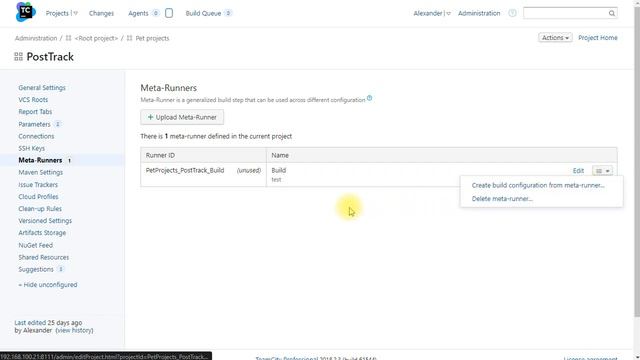Open Clean-up Rules settings
Viewport: 640px width, 360px height.
point(40,209)
